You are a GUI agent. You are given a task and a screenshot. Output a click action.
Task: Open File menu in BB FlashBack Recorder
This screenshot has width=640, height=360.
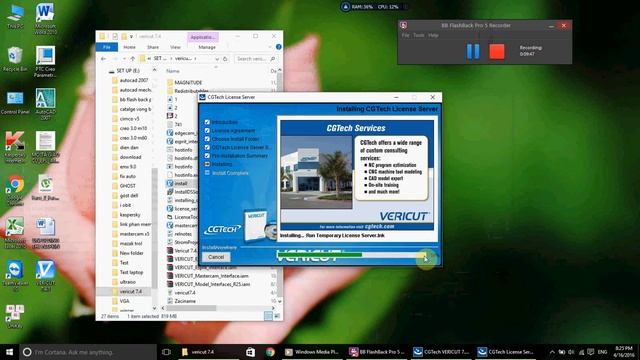[405, 36]
